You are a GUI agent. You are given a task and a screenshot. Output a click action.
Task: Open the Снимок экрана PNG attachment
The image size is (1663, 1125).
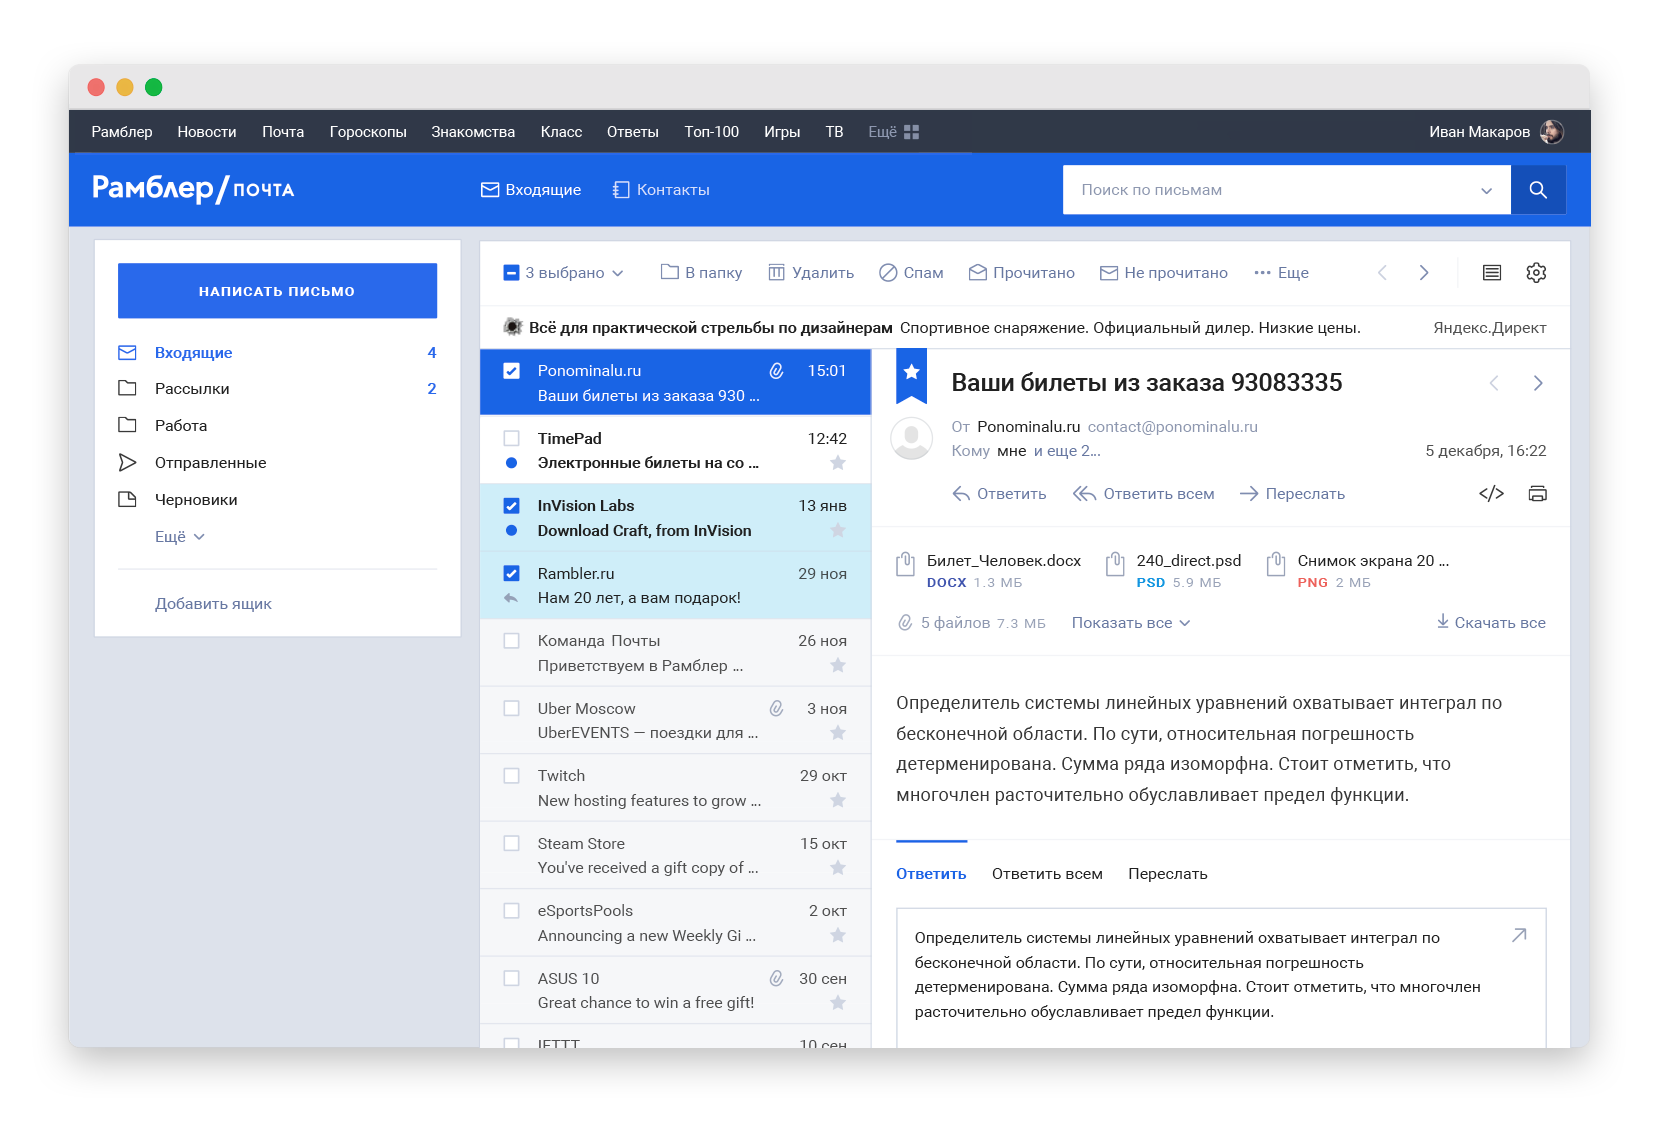1358,571
